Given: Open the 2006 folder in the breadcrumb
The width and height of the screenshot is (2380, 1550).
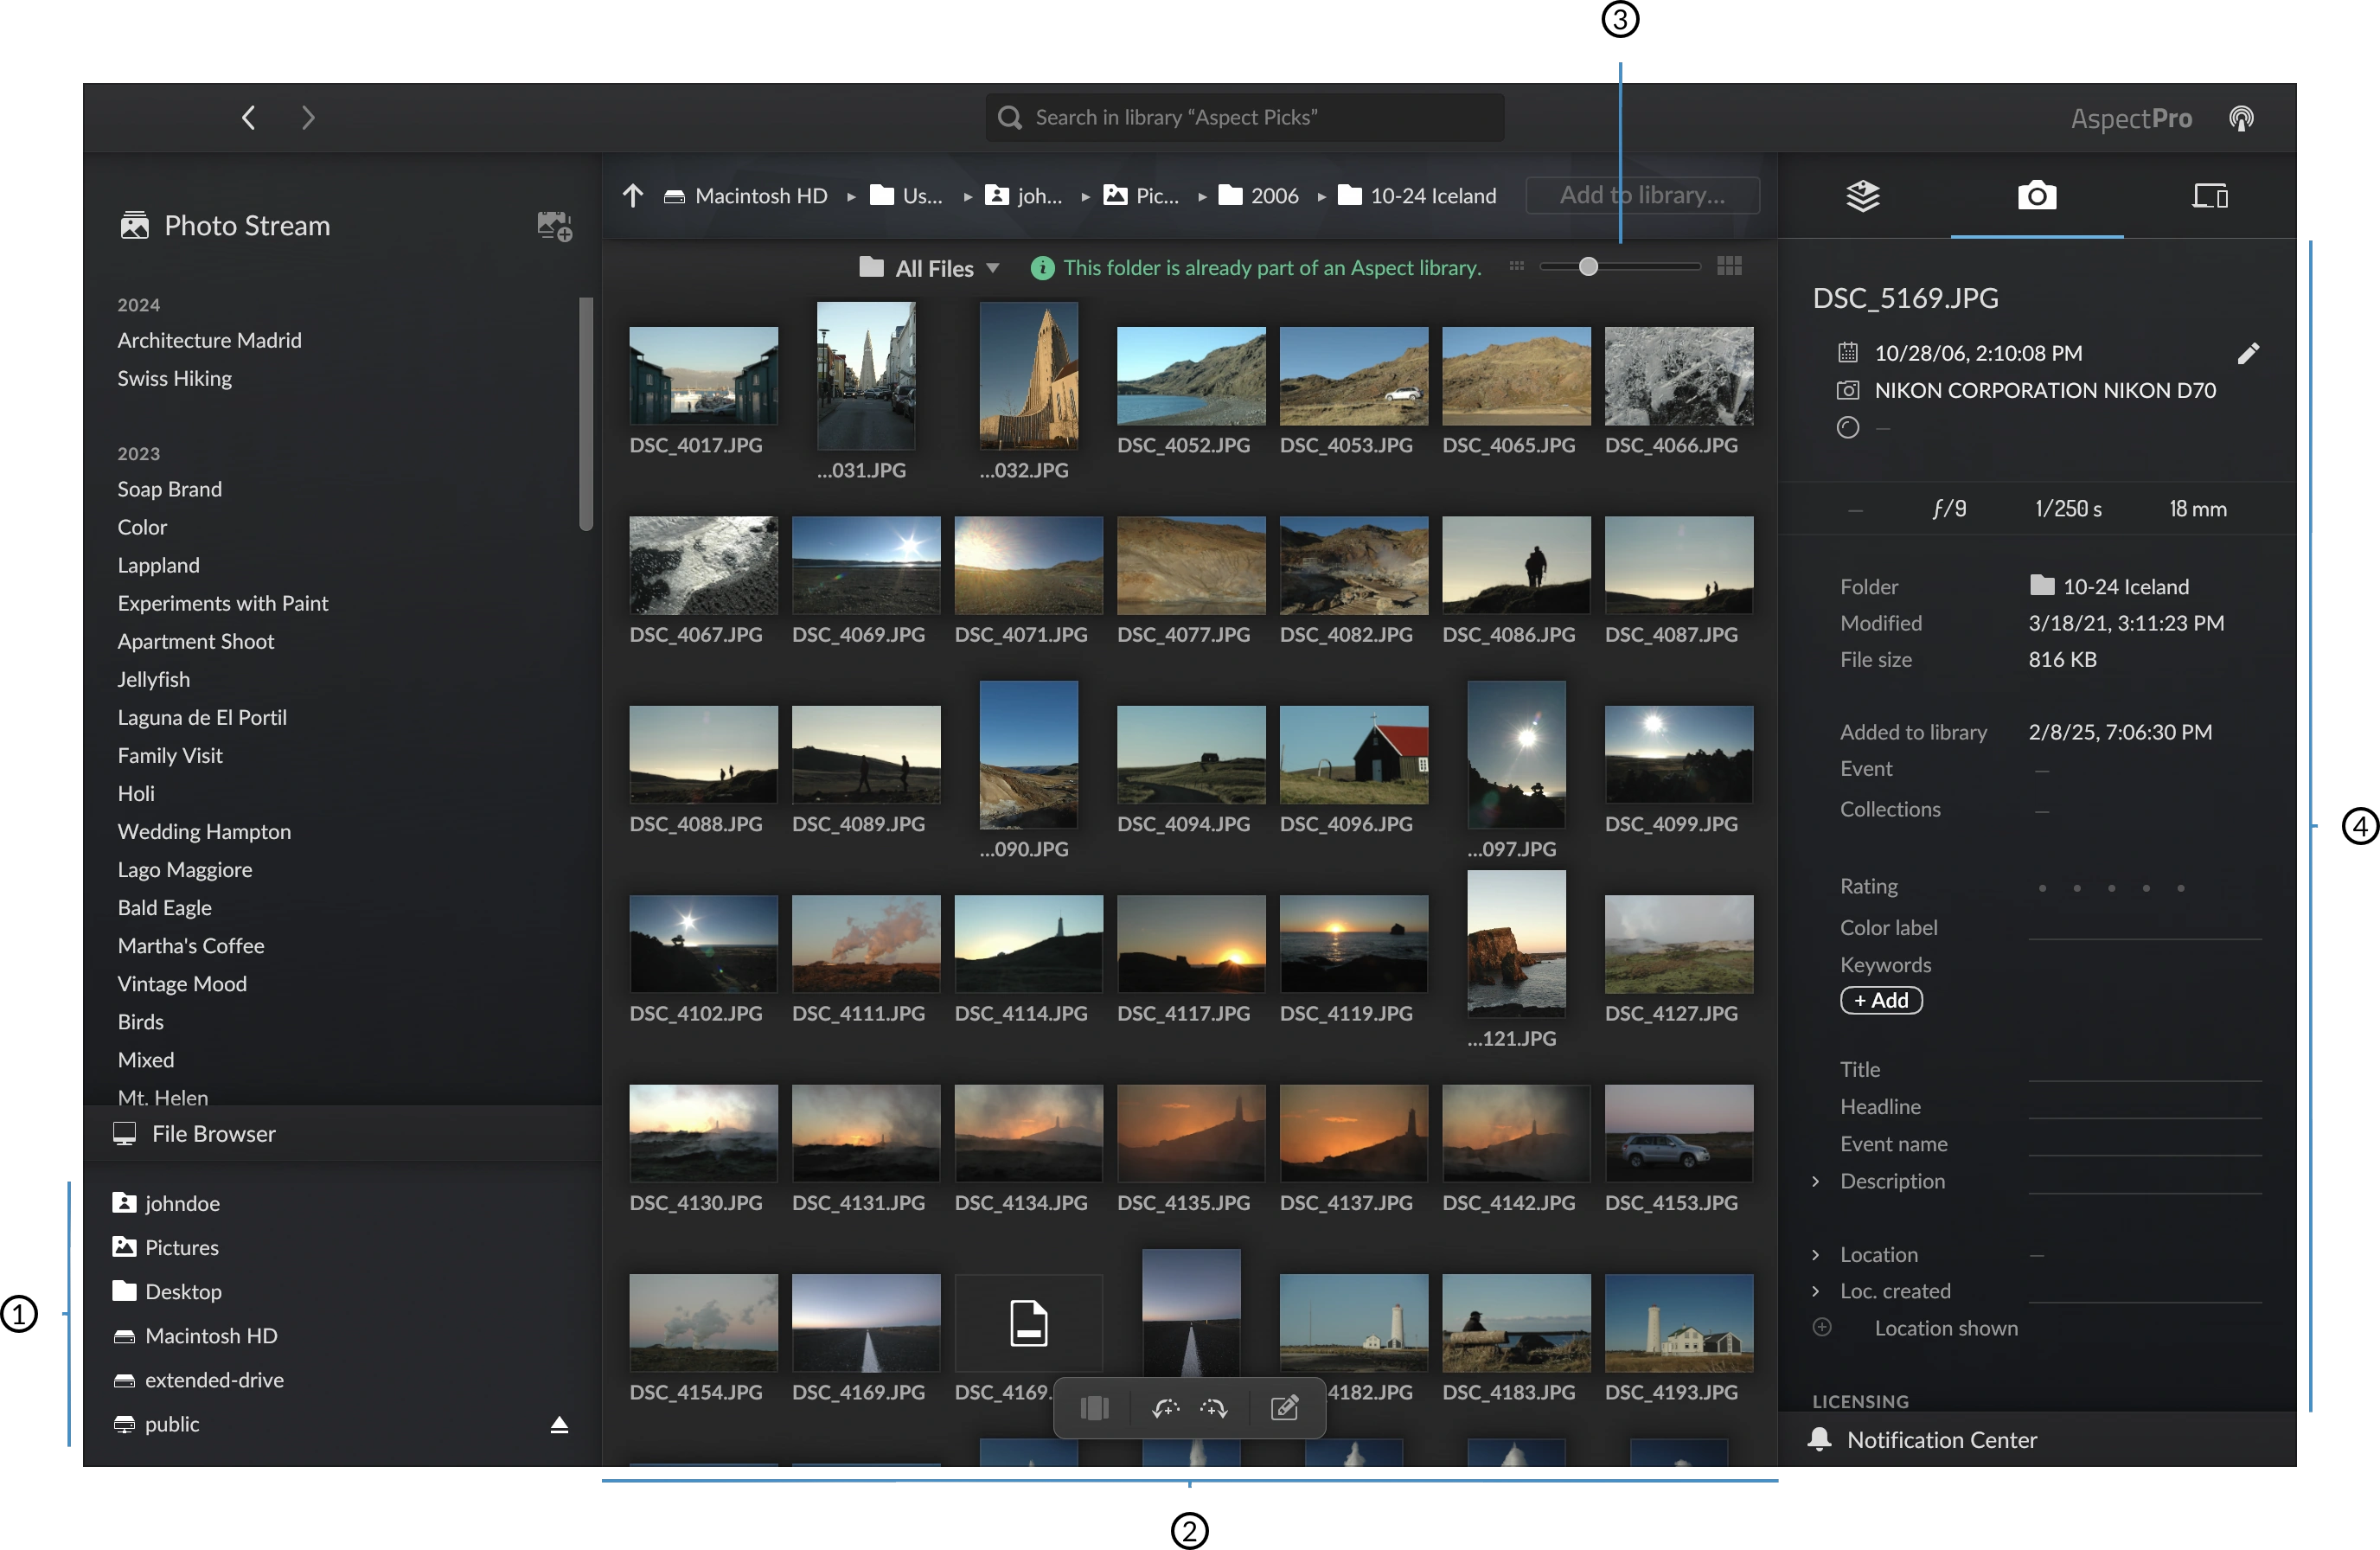Looking at the screenshot, I should pyautogui.click(x=1258, y=195).
